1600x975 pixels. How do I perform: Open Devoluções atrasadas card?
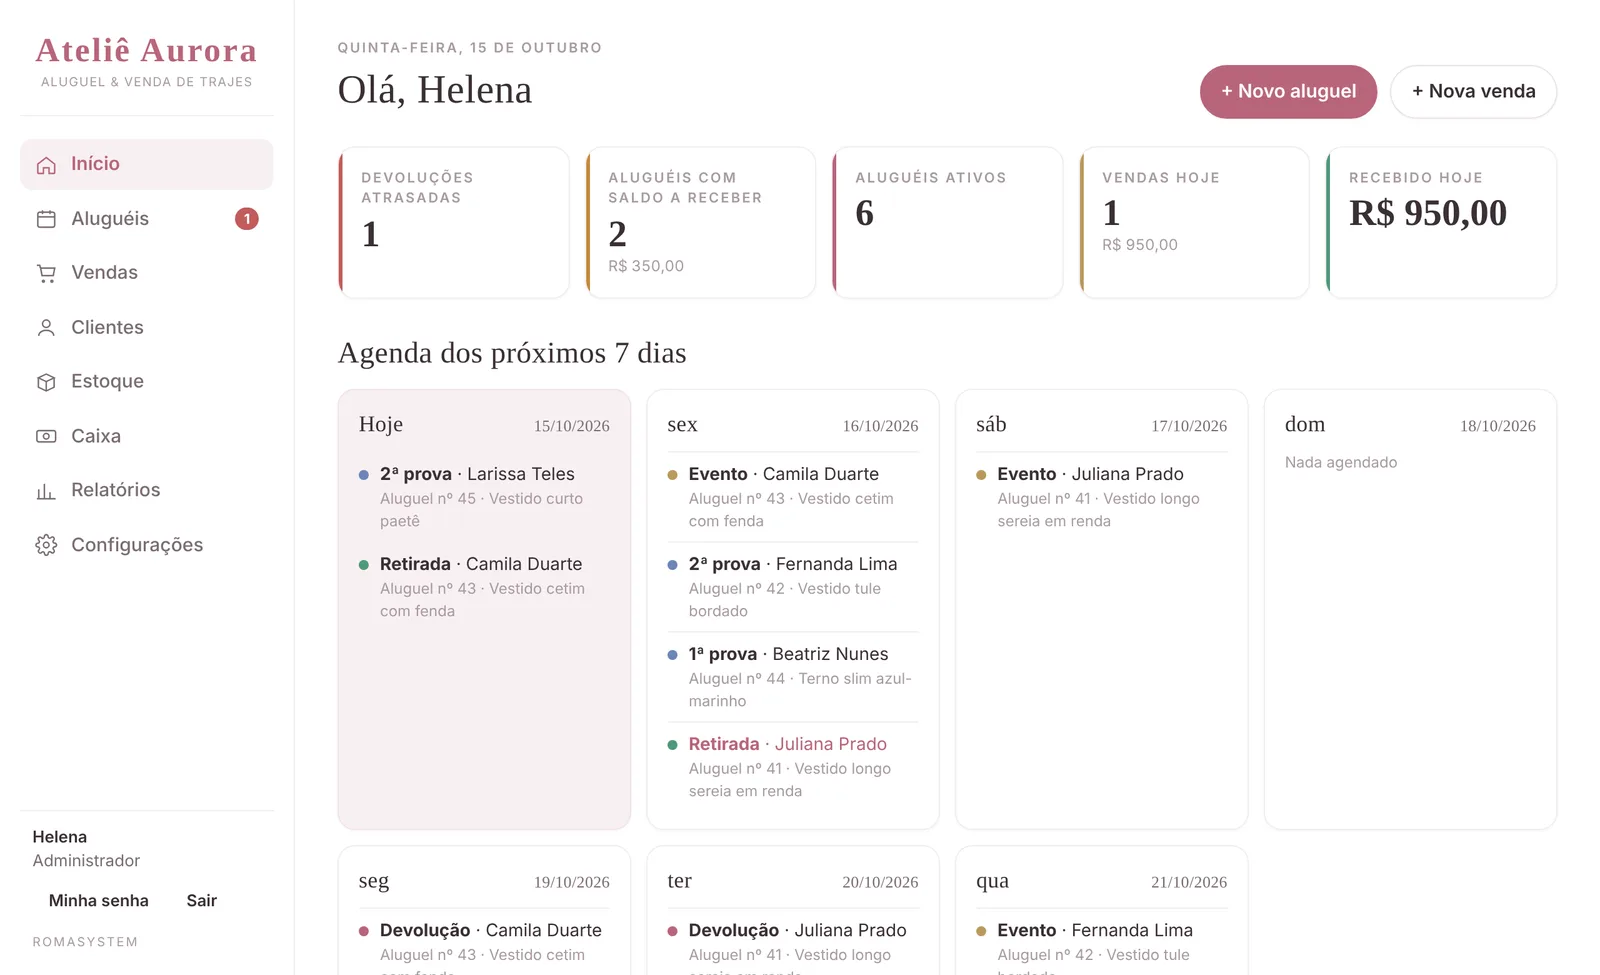454,223
